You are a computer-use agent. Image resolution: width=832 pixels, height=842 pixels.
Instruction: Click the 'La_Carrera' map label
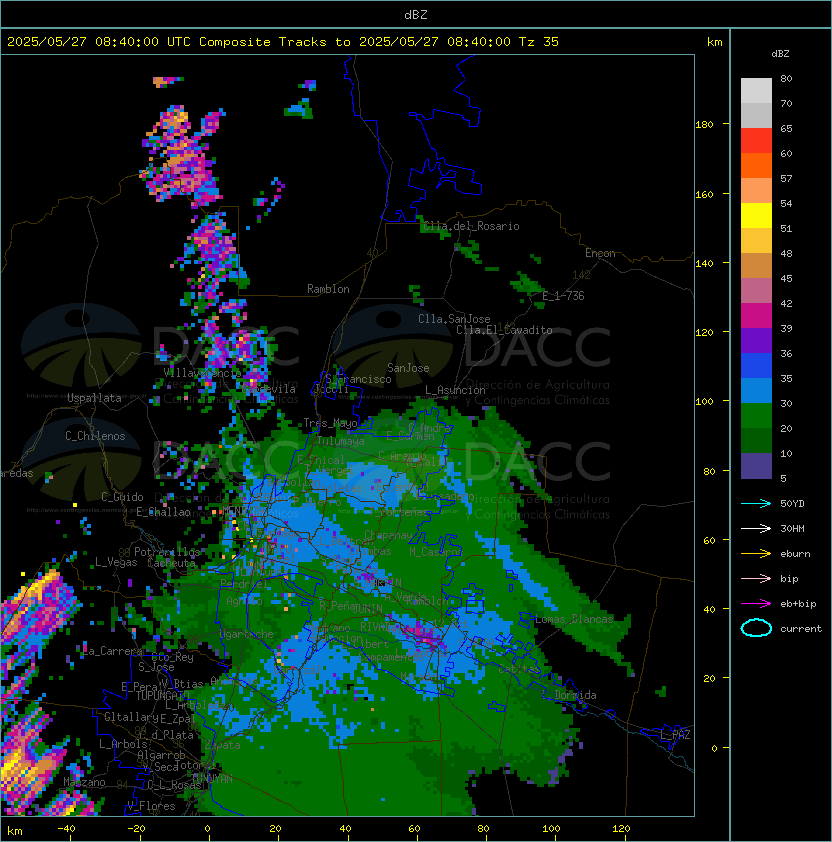(112, 651)
